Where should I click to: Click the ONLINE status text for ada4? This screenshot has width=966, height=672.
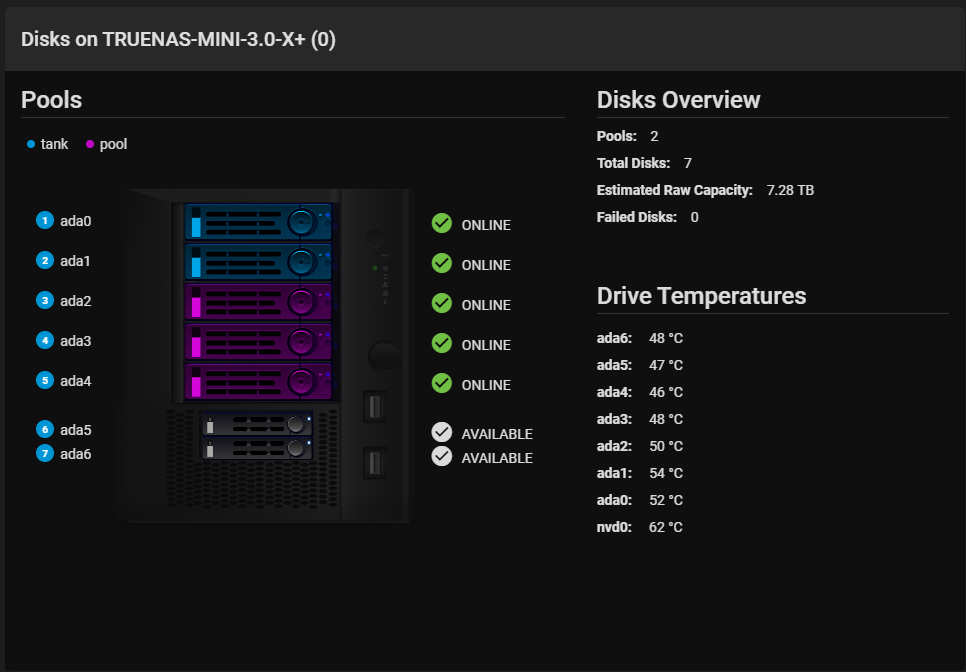[x=486, y=386]
